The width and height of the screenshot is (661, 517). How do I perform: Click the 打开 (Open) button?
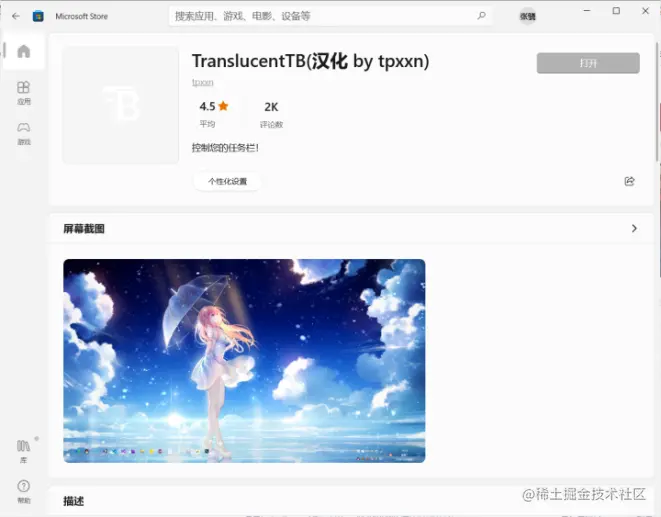(x=588, y=63)
